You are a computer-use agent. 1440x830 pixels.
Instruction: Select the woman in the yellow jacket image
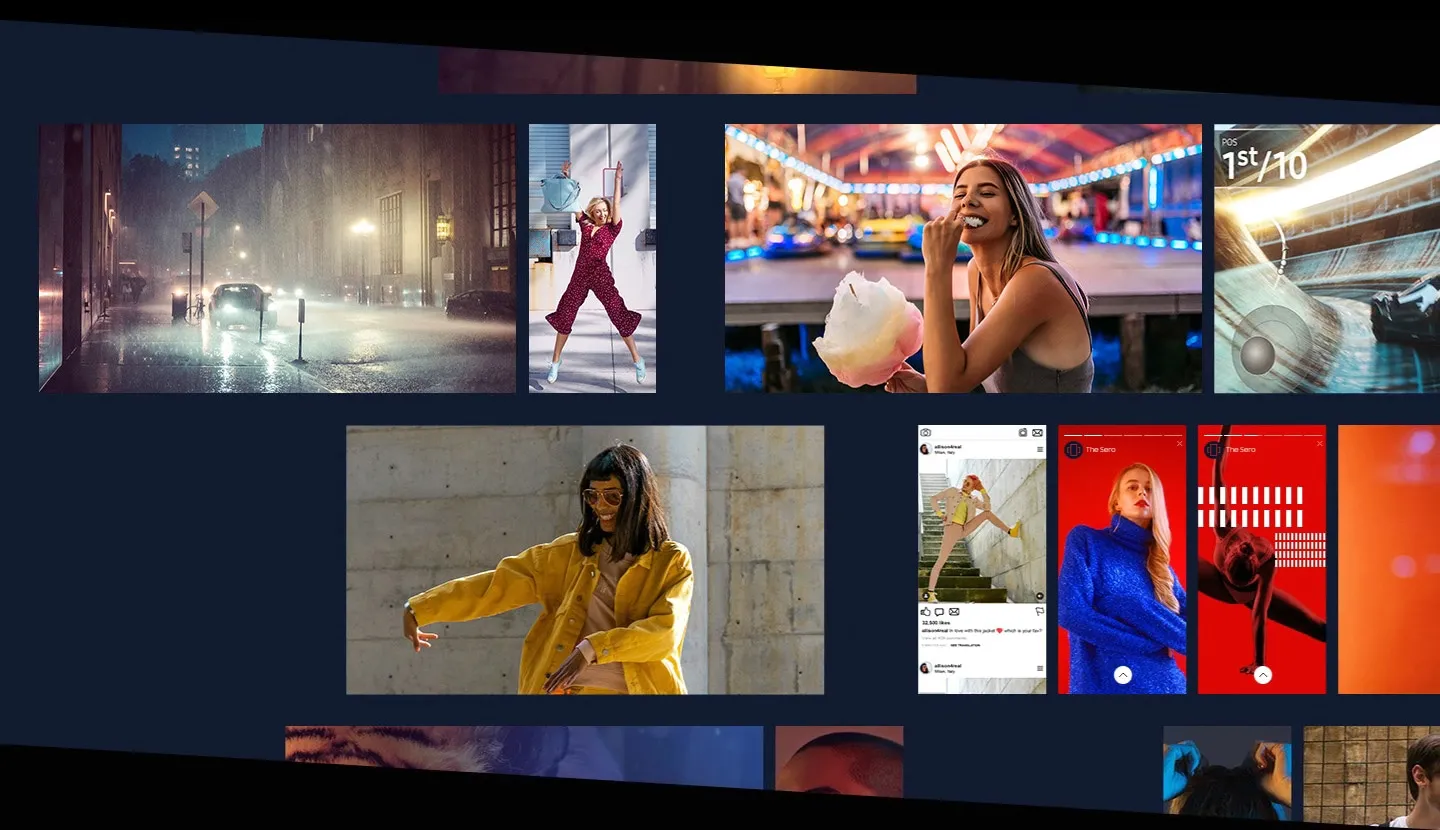click(x=585, y=560)
